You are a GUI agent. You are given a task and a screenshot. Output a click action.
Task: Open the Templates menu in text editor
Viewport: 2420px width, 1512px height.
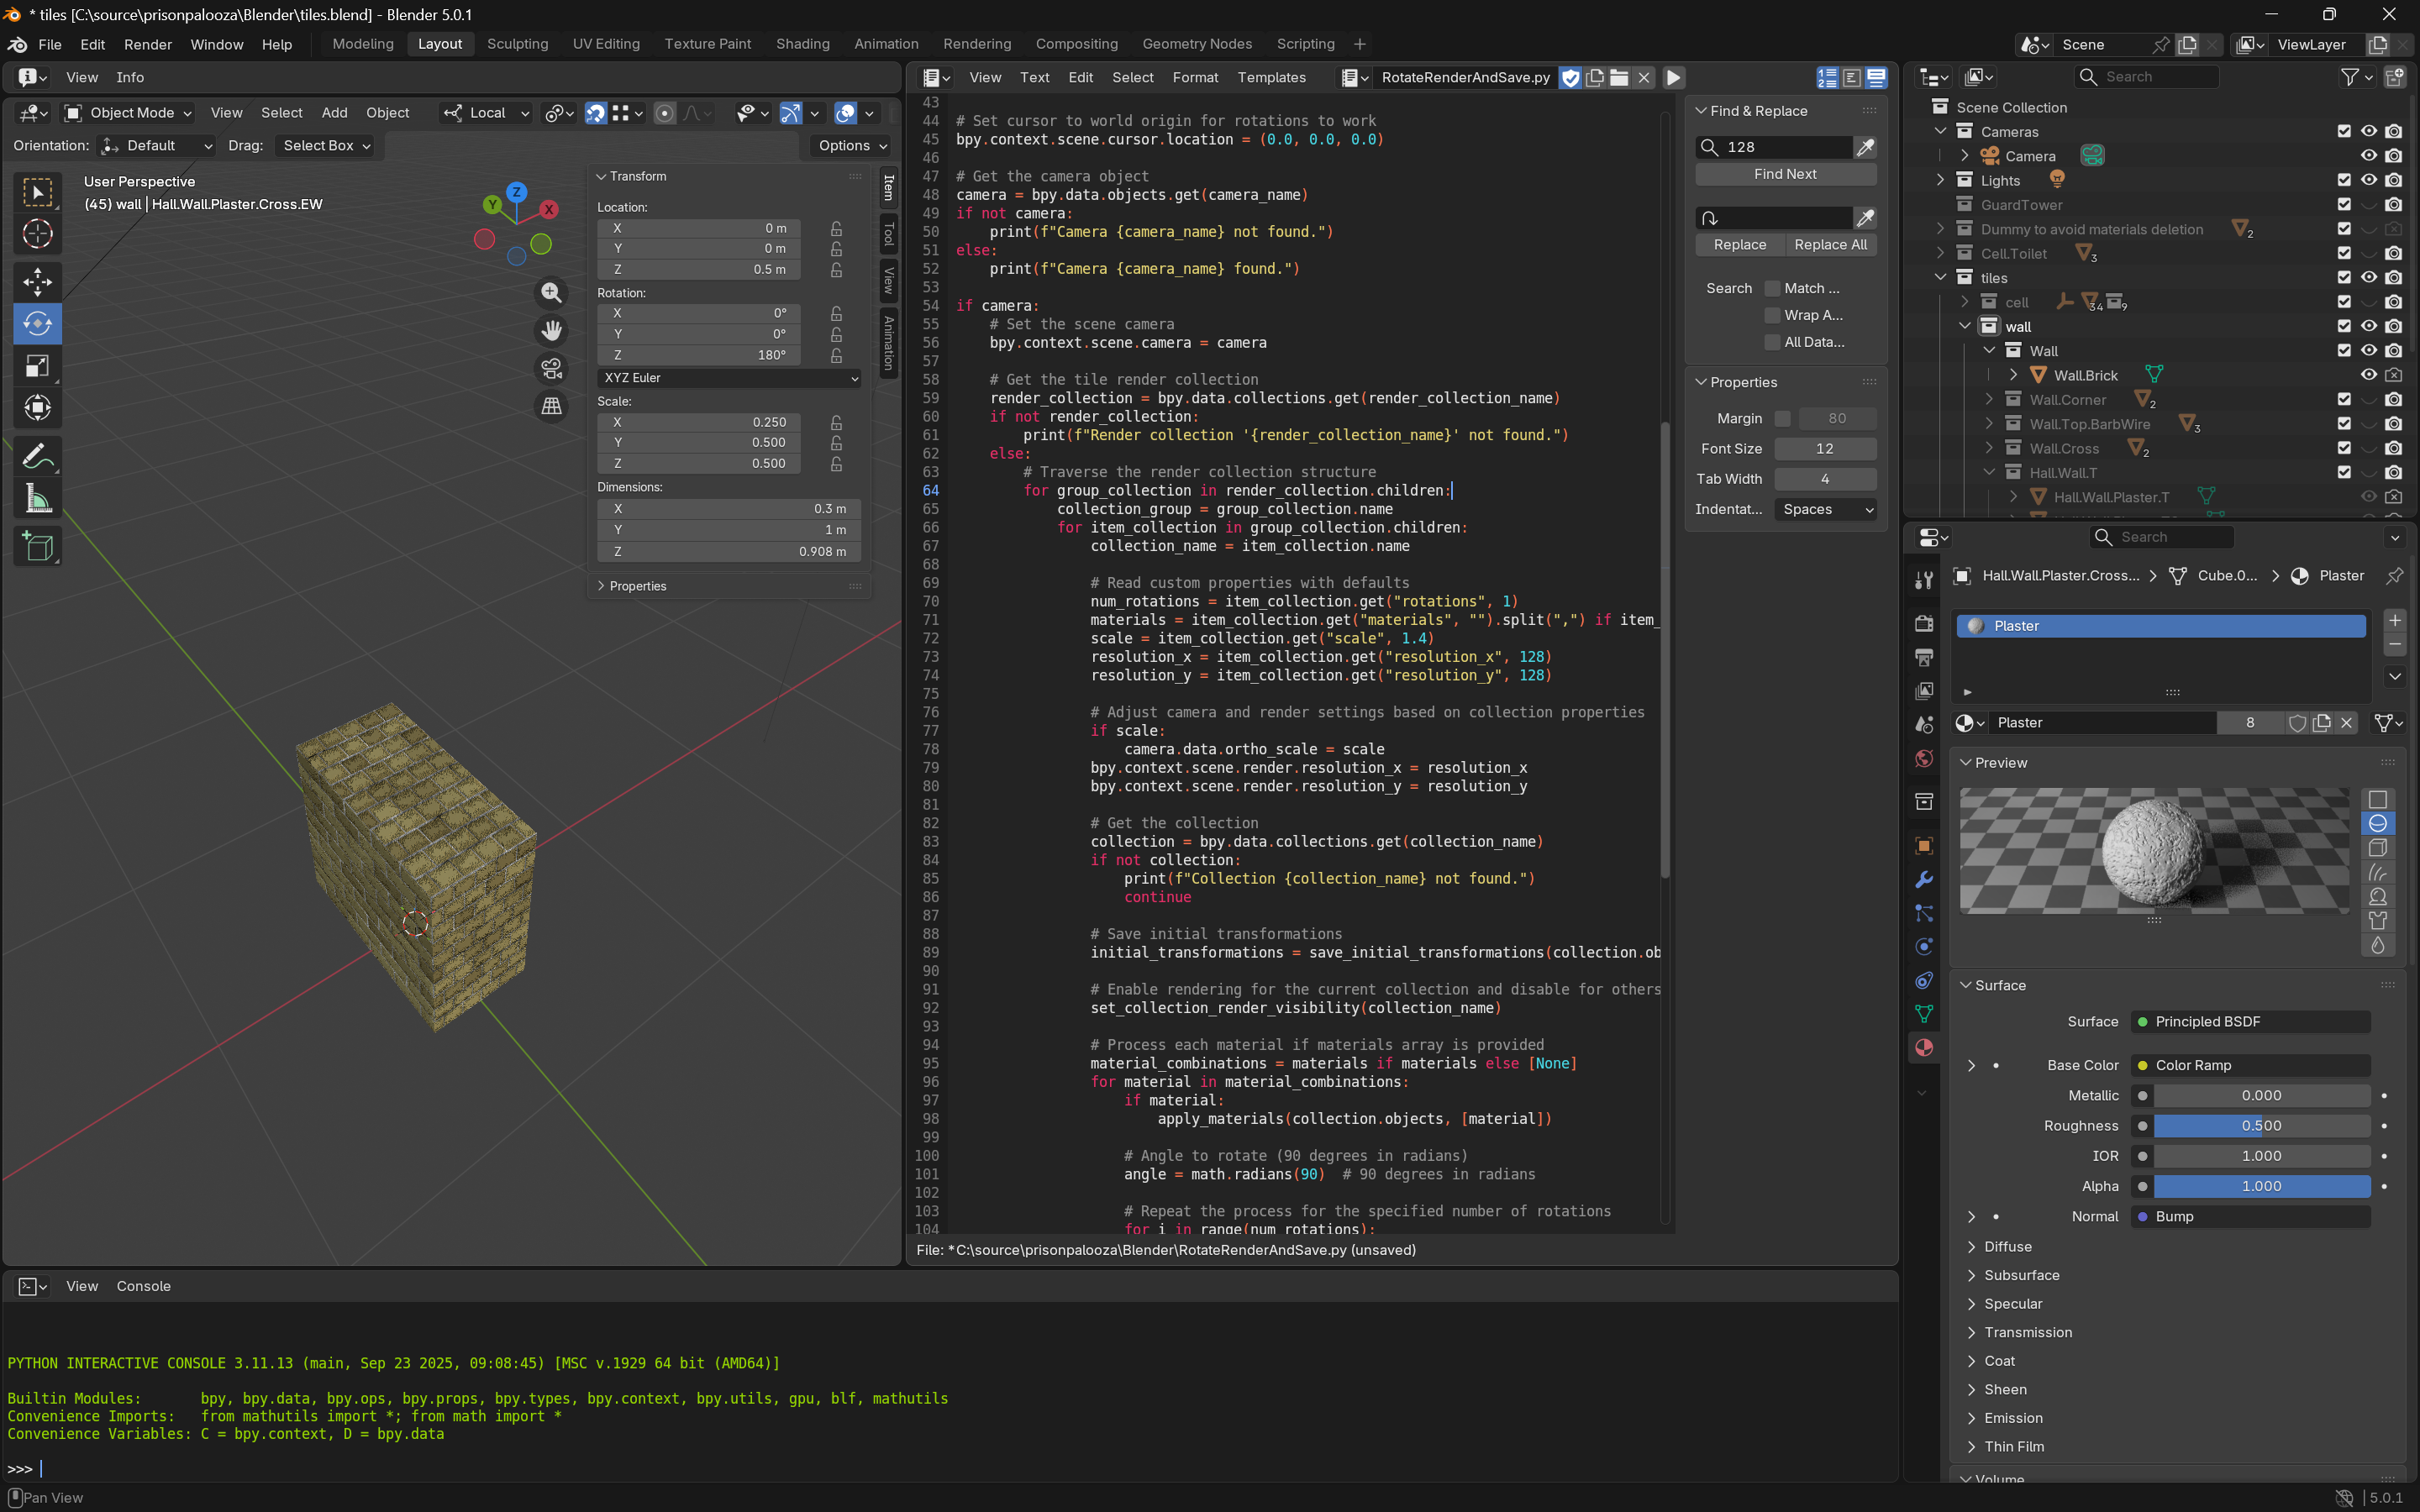(1271, 77)
